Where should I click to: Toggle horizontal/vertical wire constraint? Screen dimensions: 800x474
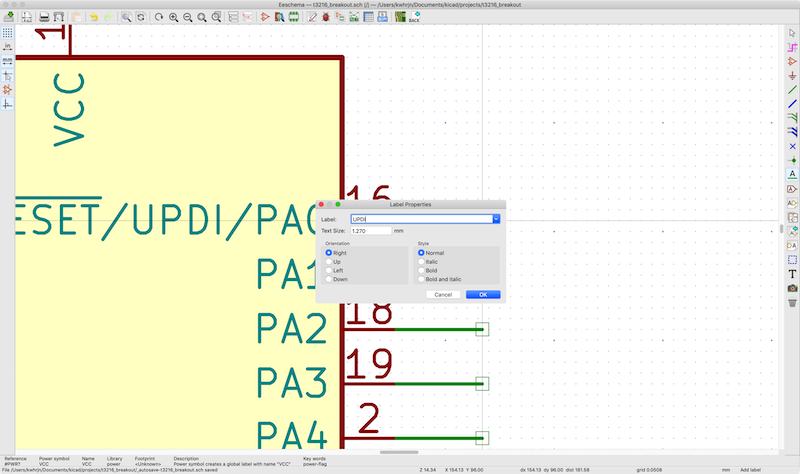click(7, 104)
